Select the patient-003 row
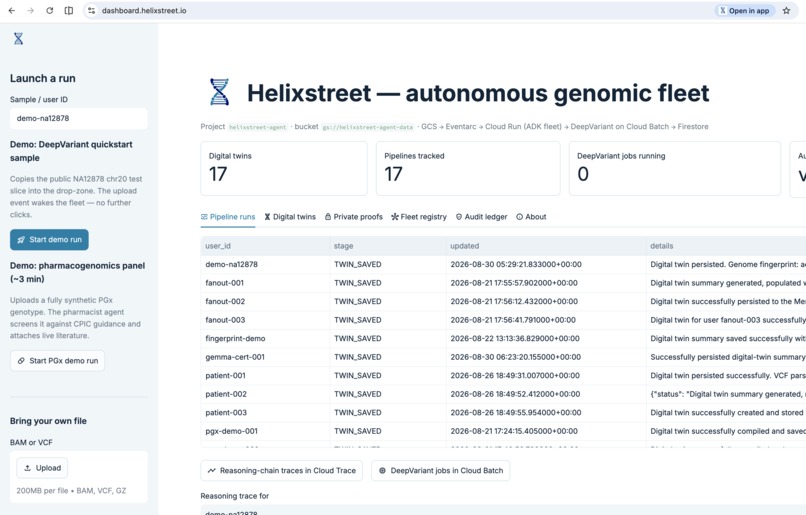This screenshot has height=515, width=806. [503, 412]
